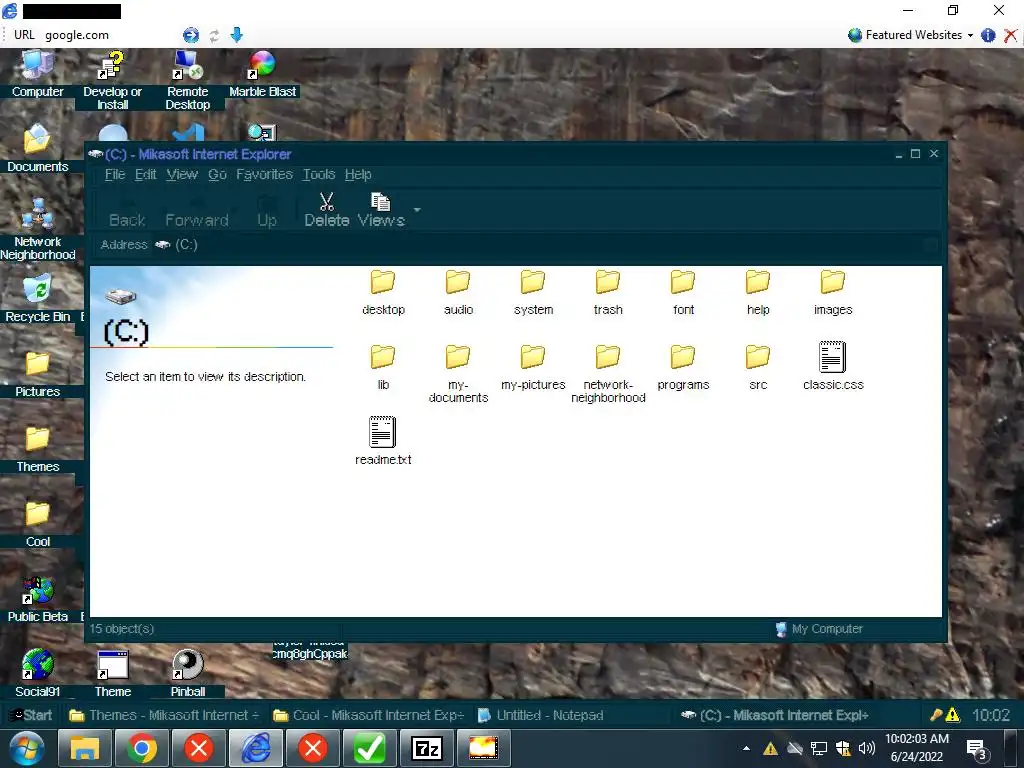The height and width of the screenshot is (768, 1024).
Task: Switch to Themes window in inner taskbar
Action: [164, 715]
